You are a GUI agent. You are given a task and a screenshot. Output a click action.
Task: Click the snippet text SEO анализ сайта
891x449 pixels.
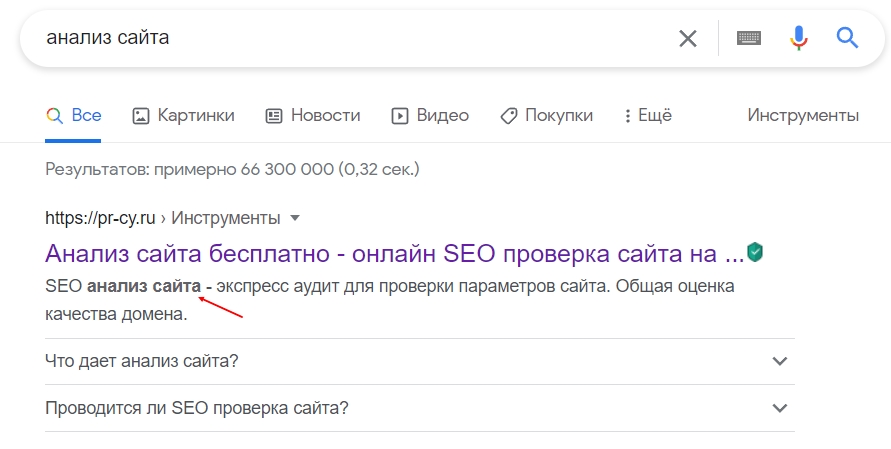coord(123,286)
